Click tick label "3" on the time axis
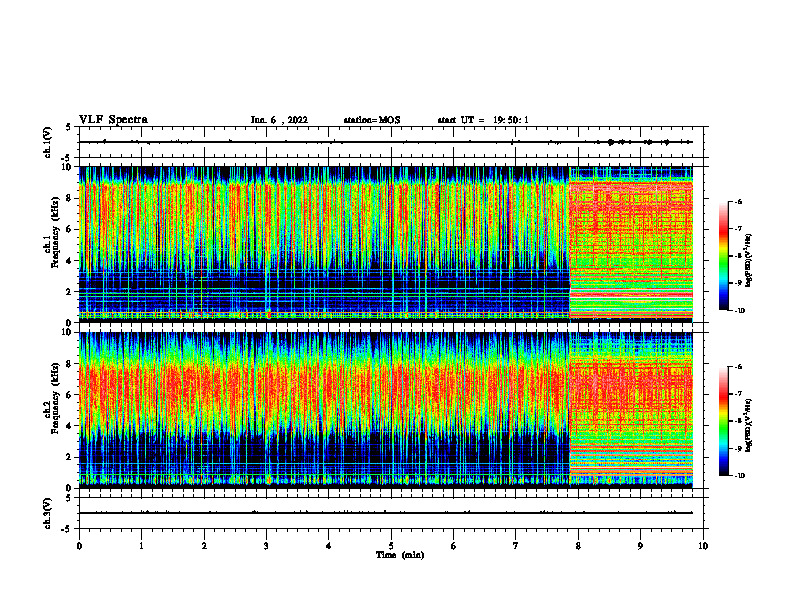This screenshot has width=792, height=612. 266,546
